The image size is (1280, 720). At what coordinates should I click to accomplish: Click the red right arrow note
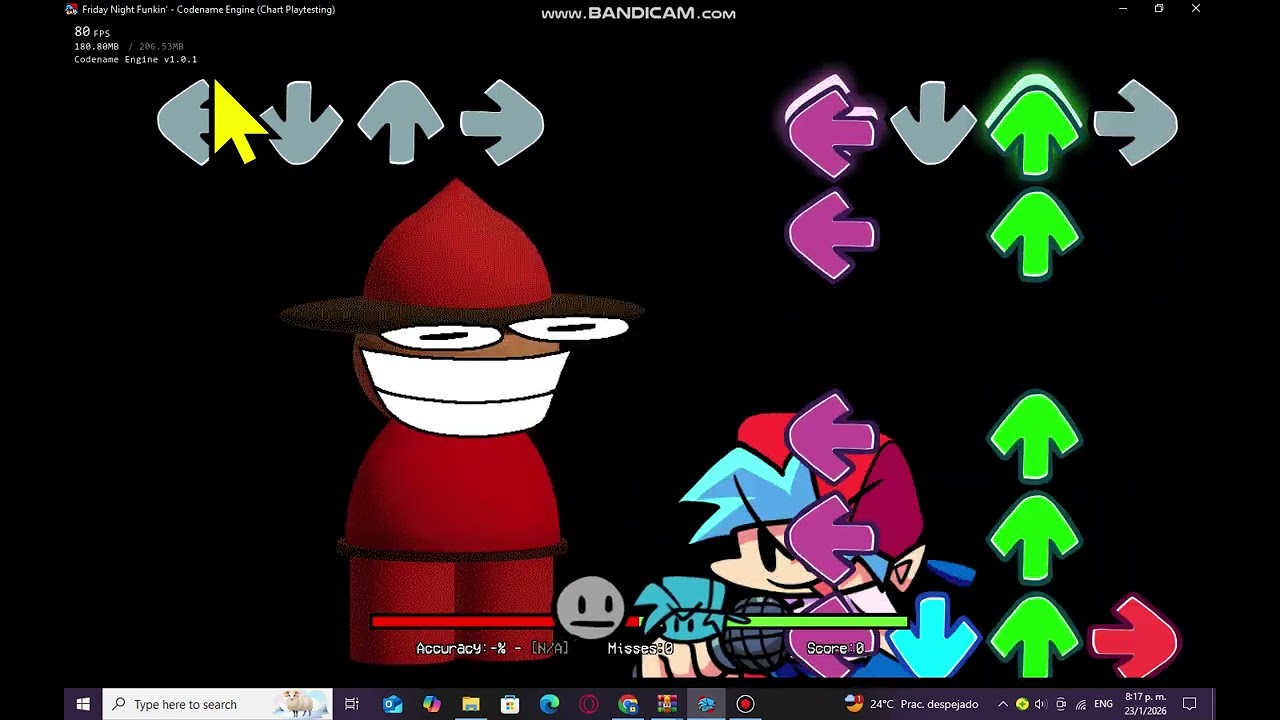pyautogui.click(x=1135, y=637)
